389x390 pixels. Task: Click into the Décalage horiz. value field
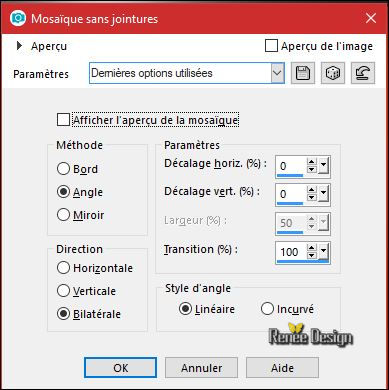tap(291, 166)
